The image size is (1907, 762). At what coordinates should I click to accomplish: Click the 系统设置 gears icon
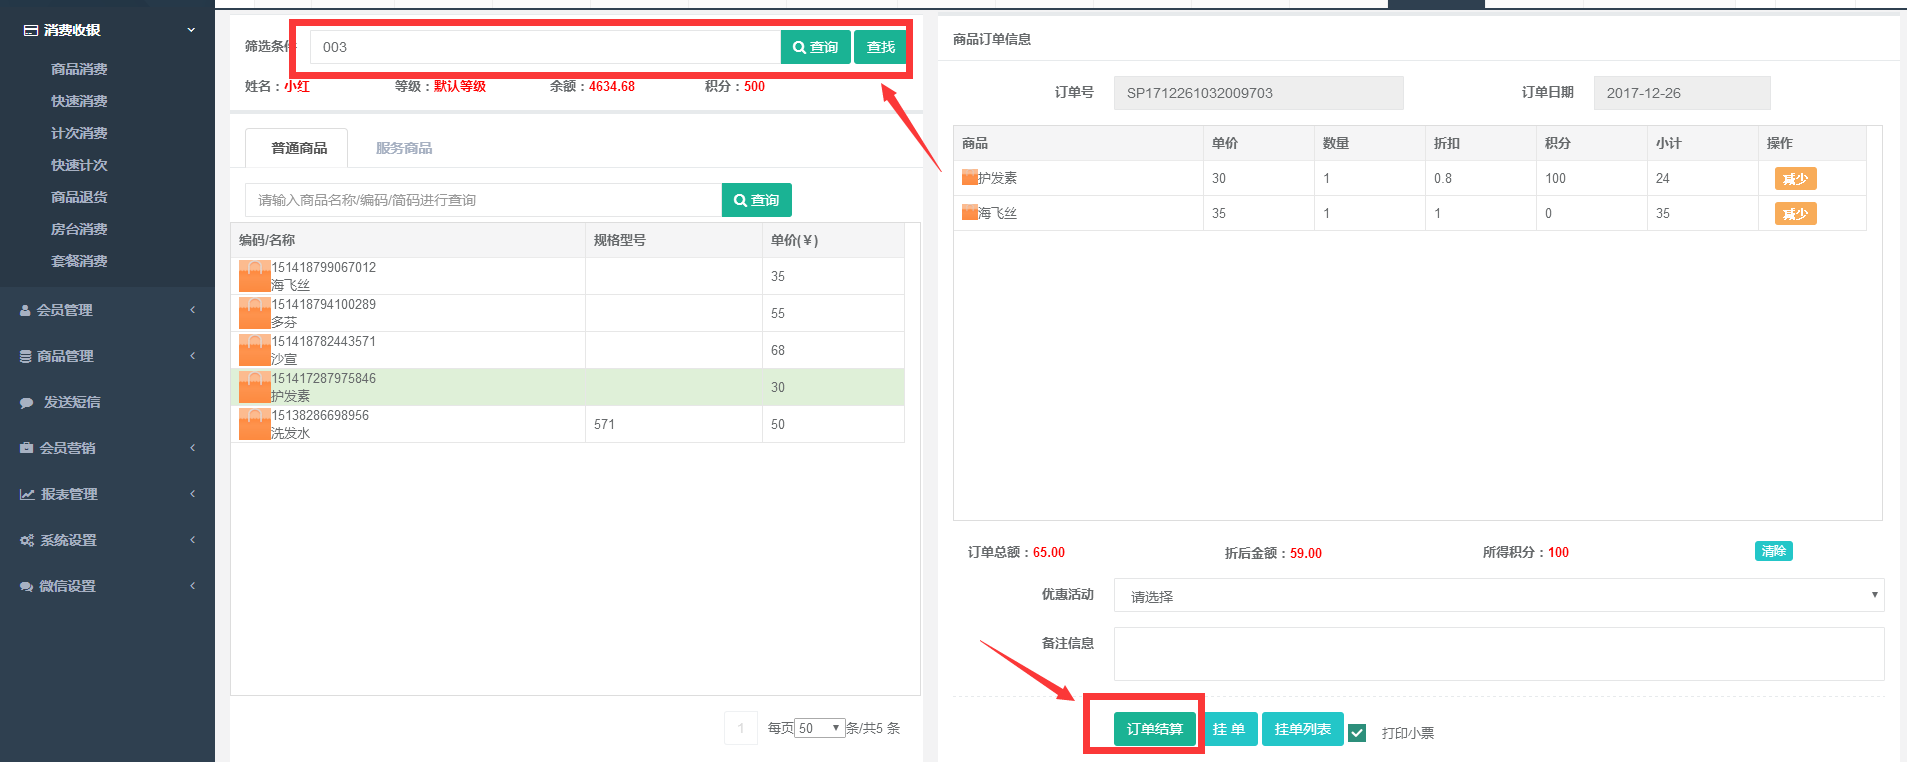(27, 540)
